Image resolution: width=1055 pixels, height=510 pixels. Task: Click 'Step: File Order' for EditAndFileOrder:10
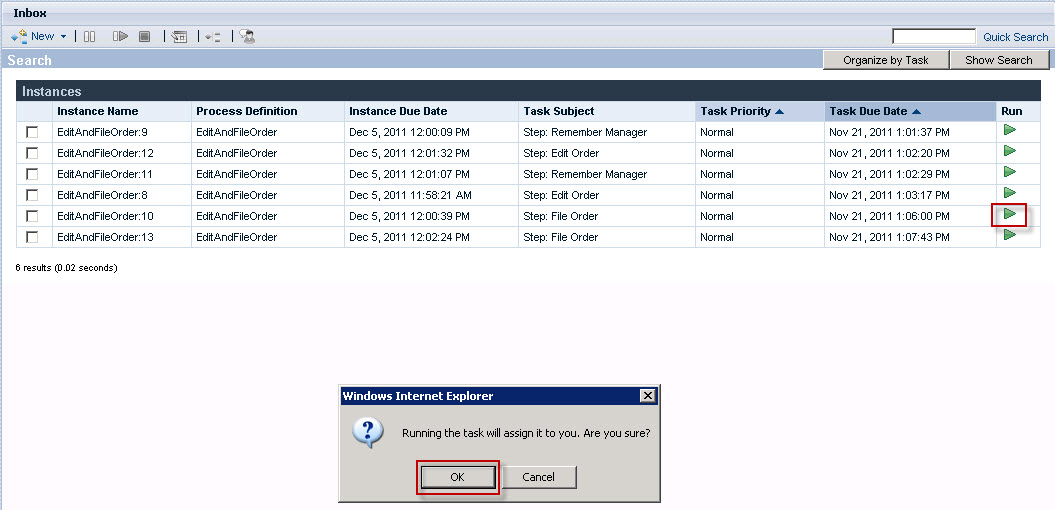(x=560, y=216)
